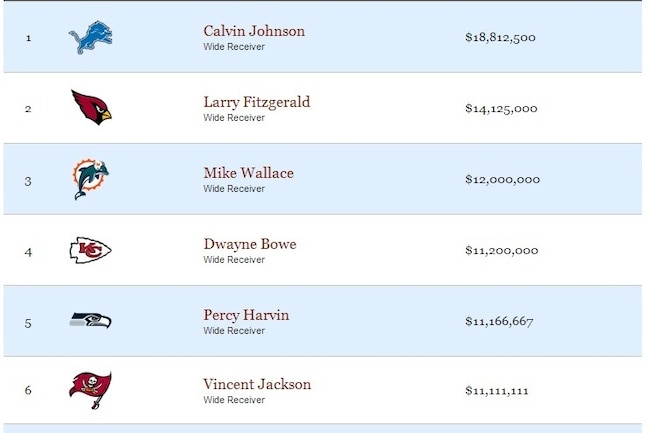Viewport: 649px width, 433px height.
Task: Click the Vincent Jackson name link
Action: tap(257, 384)
